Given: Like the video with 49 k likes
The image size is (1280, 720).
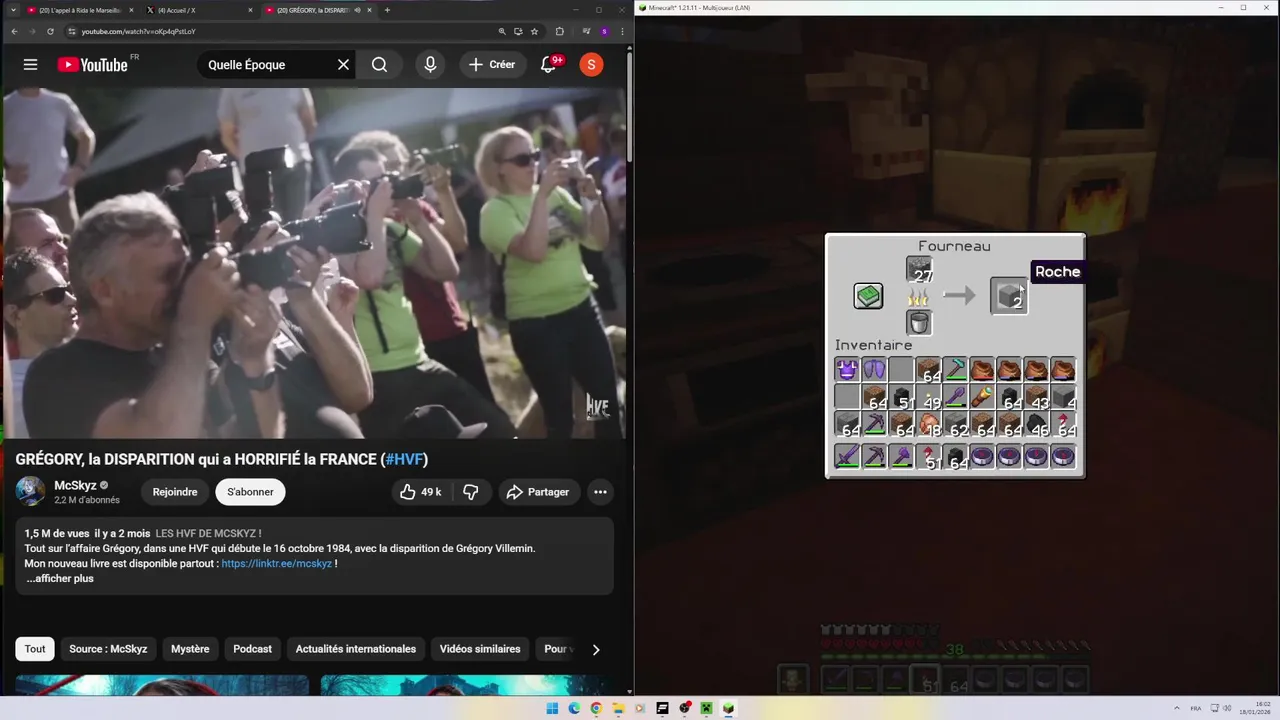Looking at the screenshot, I should tap(420, 492).
